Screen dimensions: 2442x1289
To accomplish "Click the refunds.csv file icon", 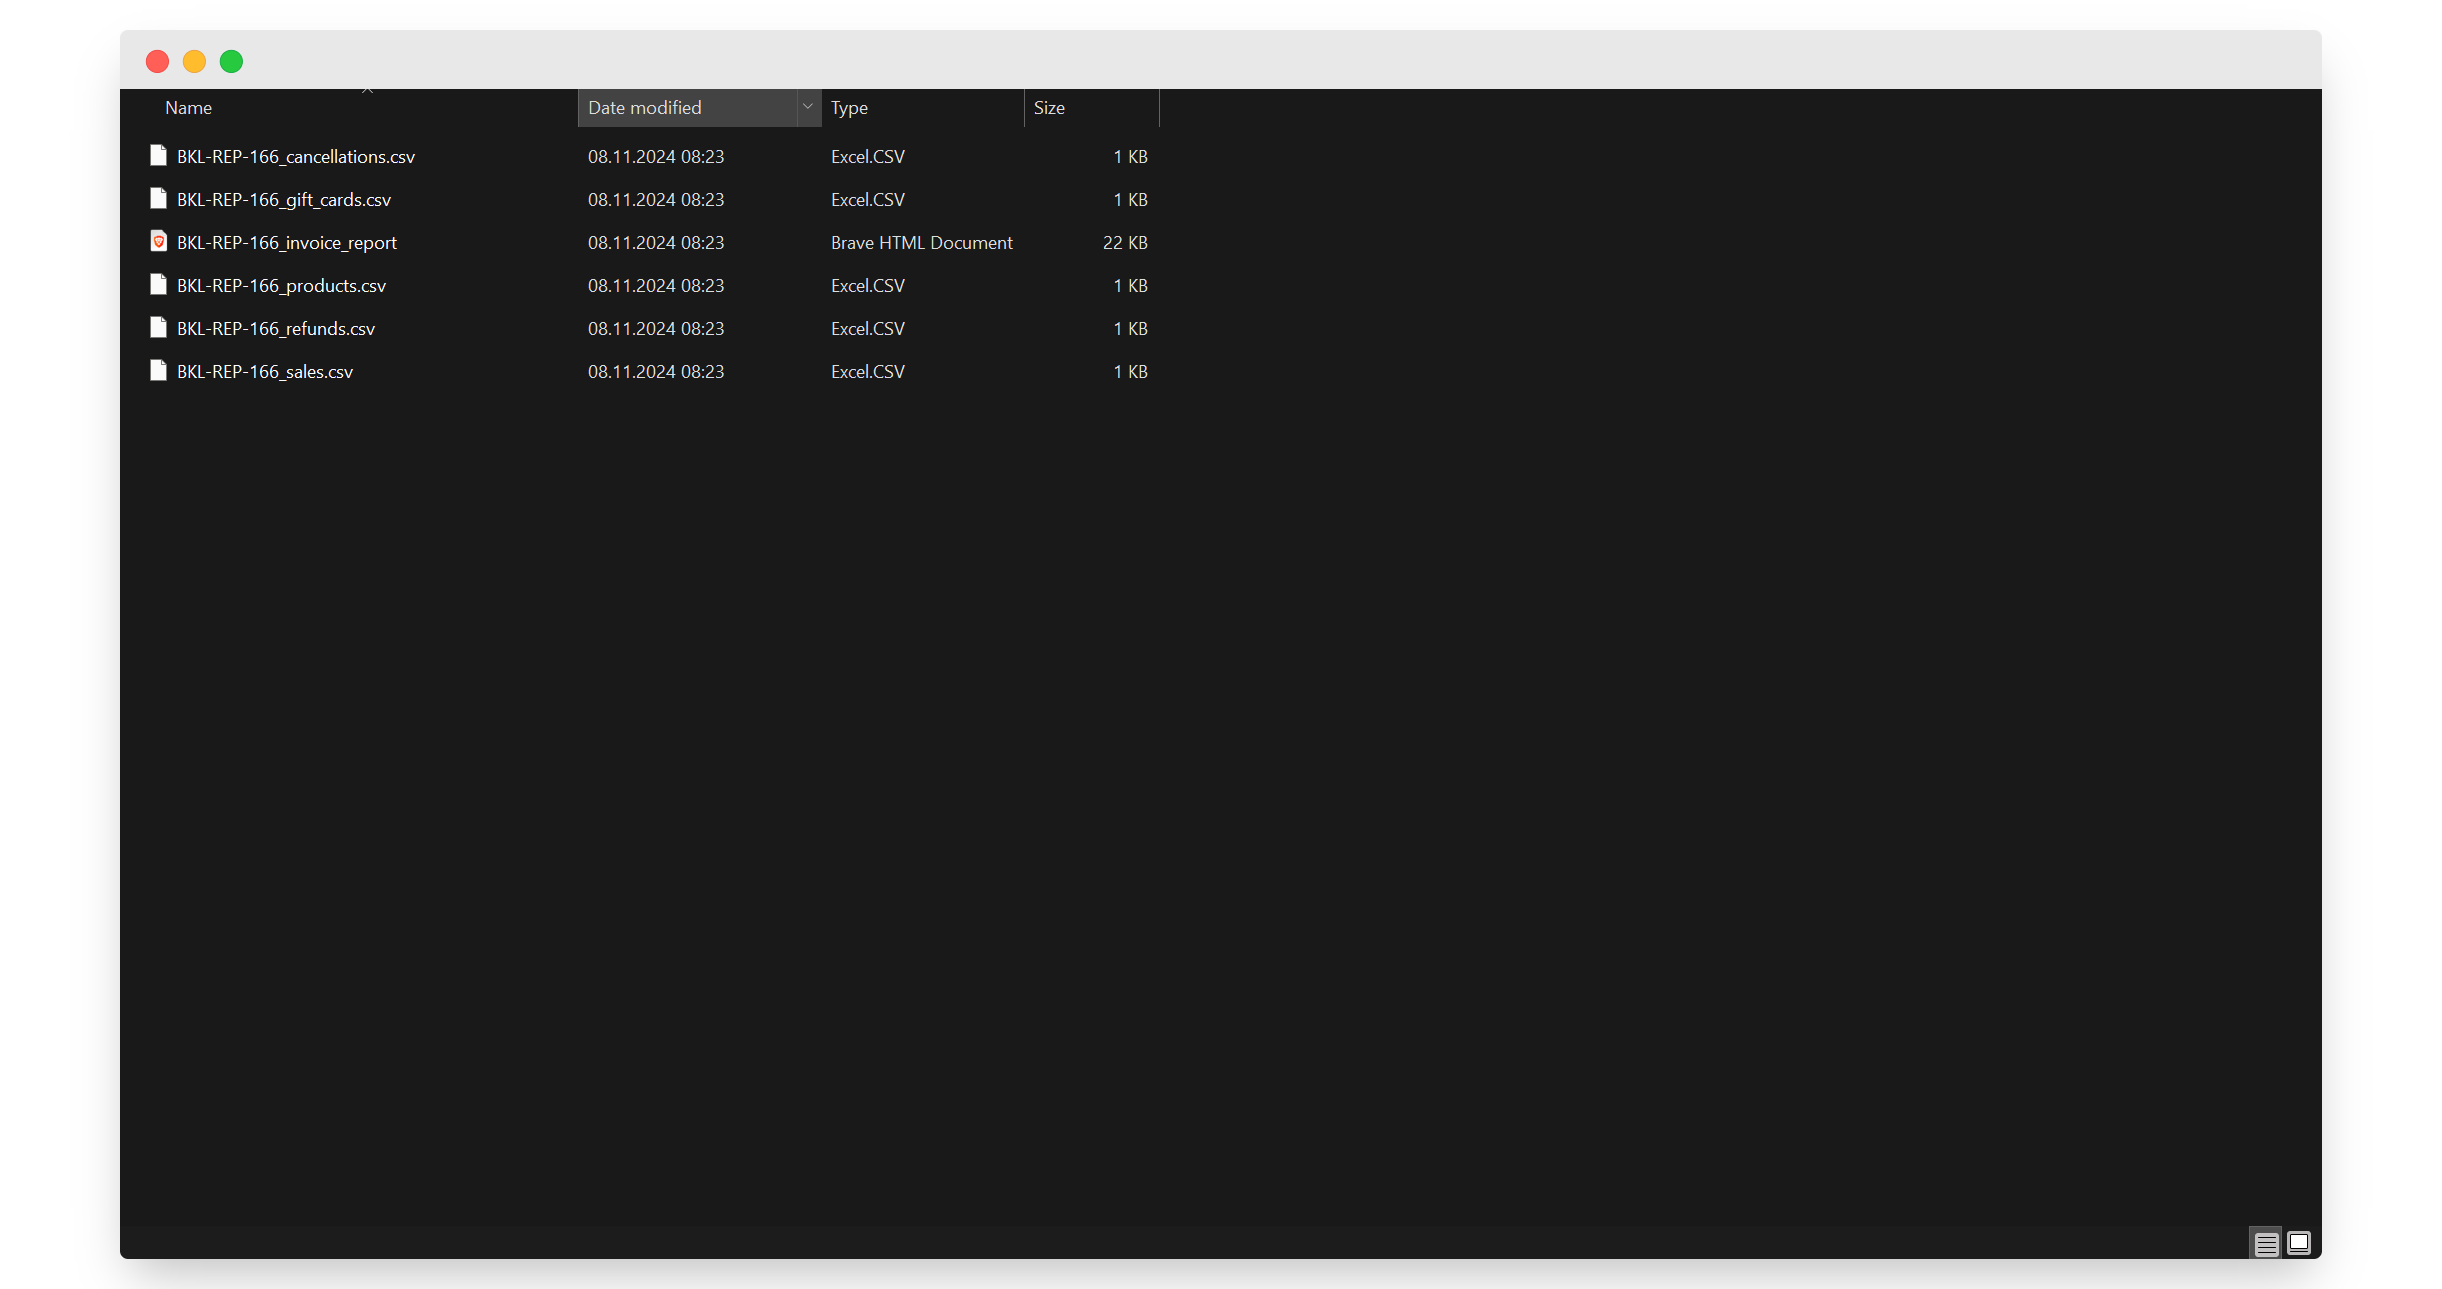I will click(158, 328).
